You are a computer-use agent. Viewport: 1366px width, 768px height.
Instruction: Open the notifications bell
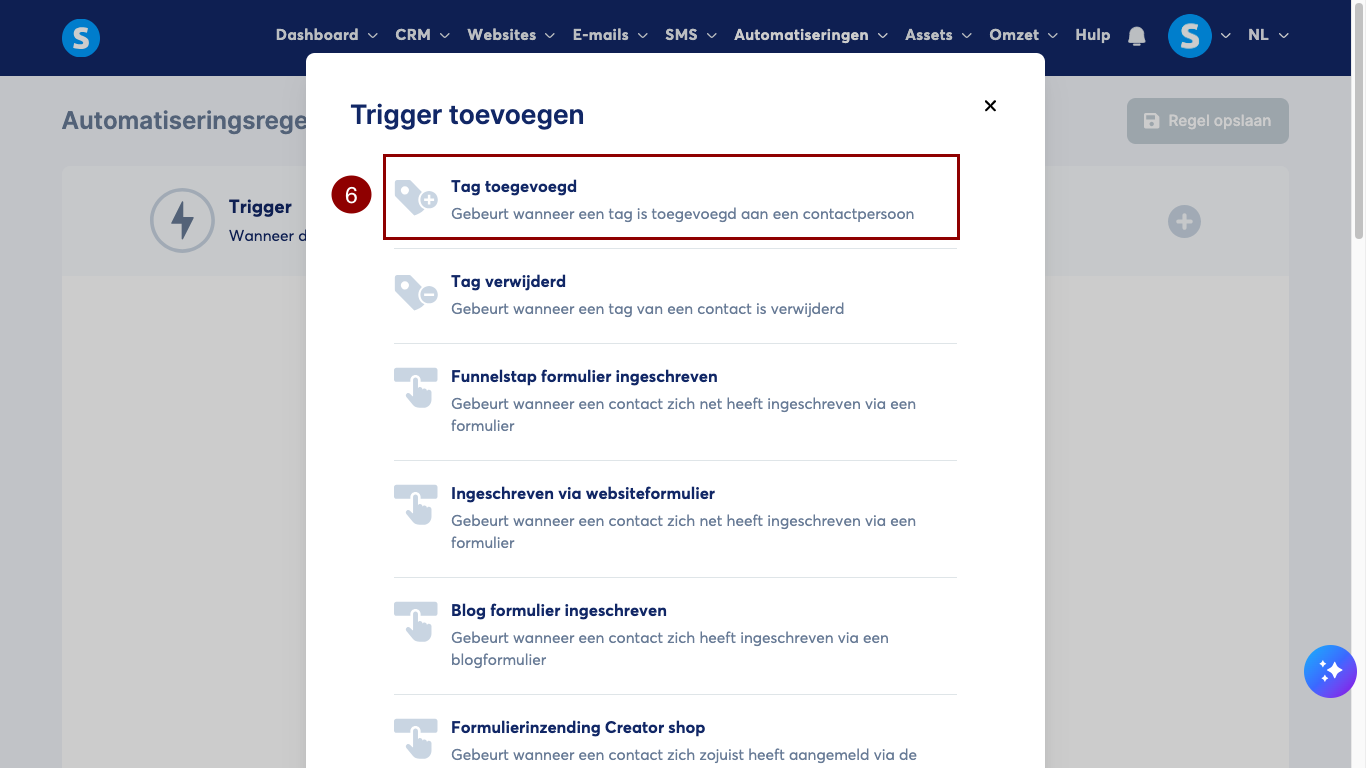[x=1136, y=36]
